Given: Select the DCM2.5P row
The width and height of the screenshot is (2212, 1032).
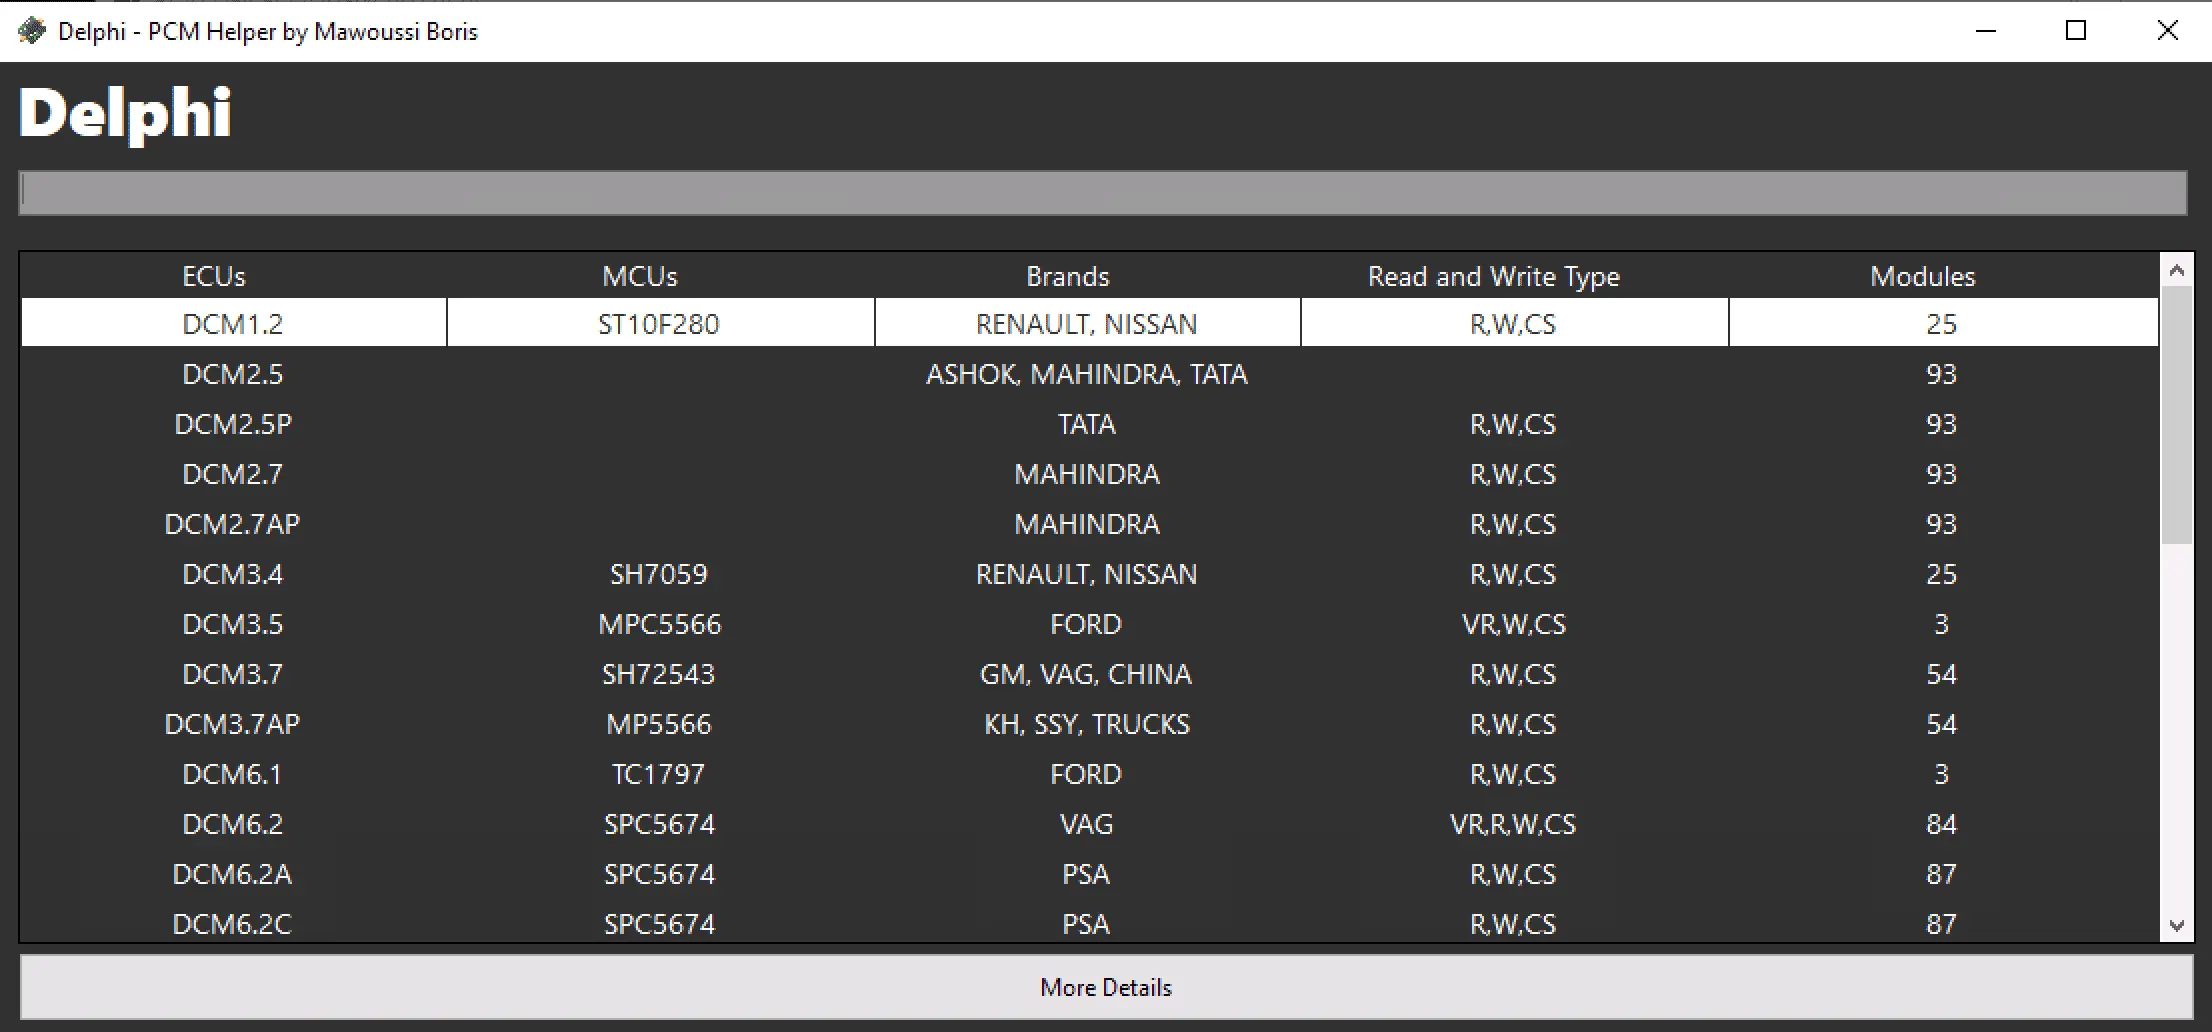Looking at the screenshot, I should (x=1090, y=424).
